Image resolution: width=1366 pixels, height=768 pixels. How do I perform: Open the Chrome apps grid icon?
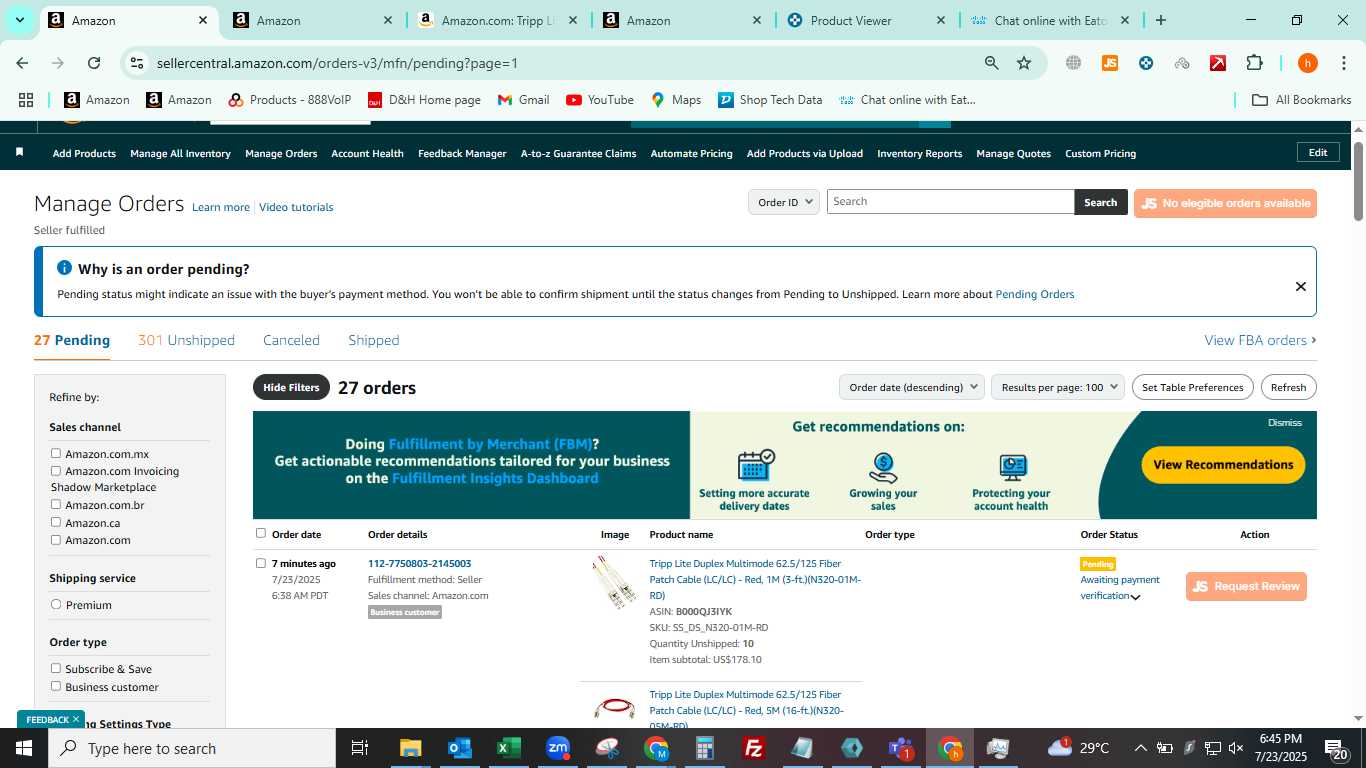26,100
